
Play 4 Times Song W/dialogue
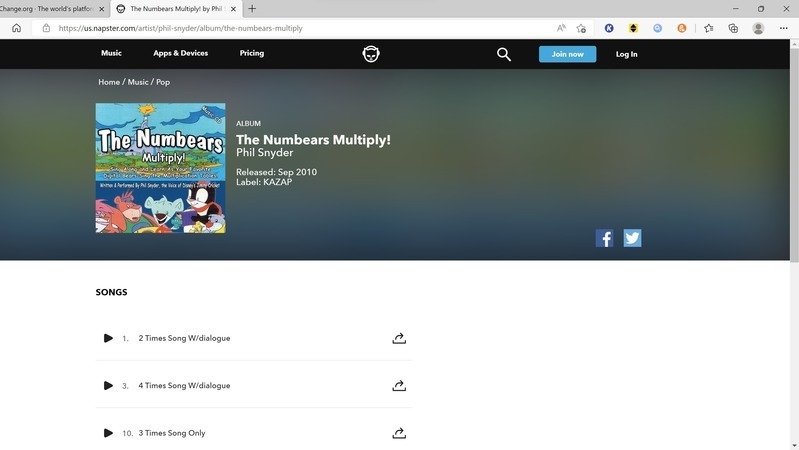click(x=108, y=386)
